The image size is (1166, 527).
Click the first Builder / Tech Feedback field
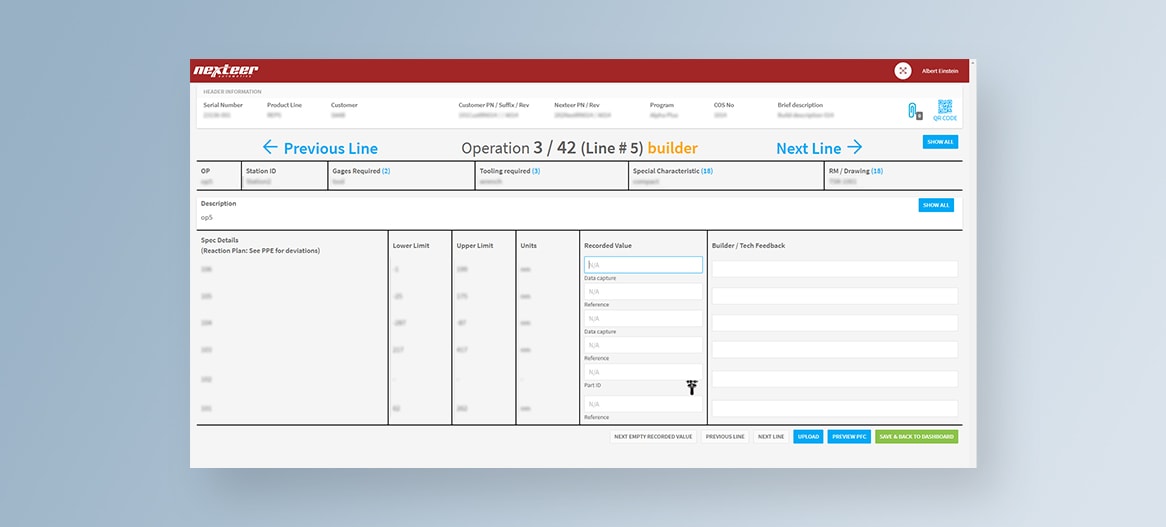point(835,269)
